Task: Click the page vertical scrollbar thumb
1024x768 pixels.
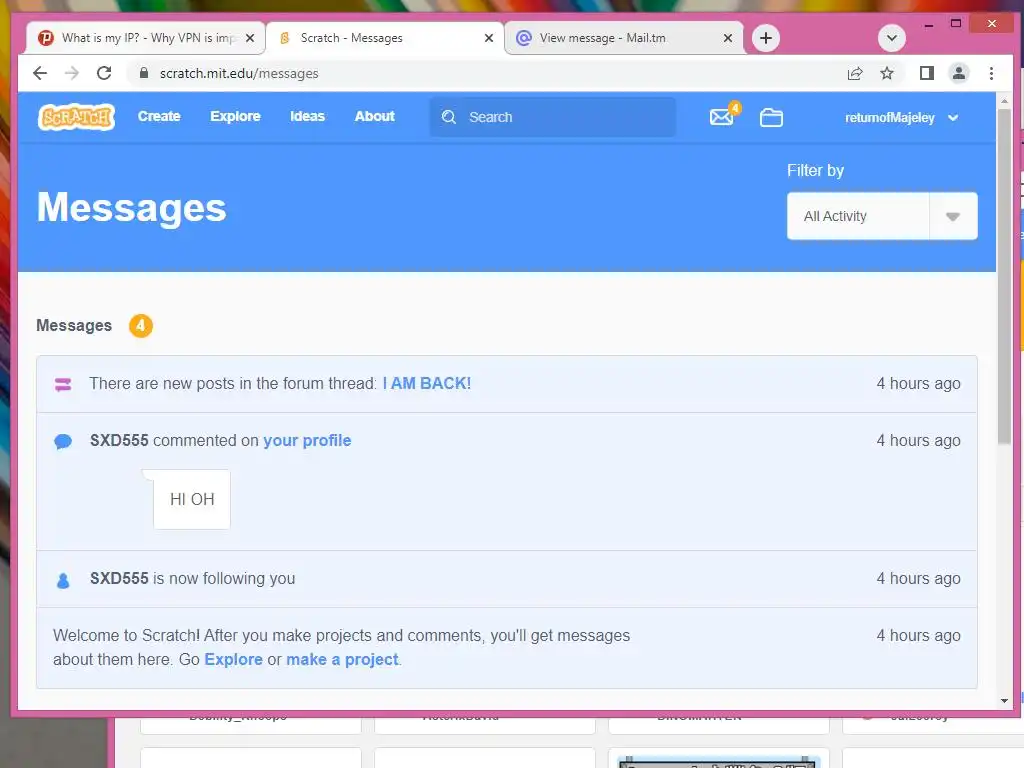Action: (1004, 277)
